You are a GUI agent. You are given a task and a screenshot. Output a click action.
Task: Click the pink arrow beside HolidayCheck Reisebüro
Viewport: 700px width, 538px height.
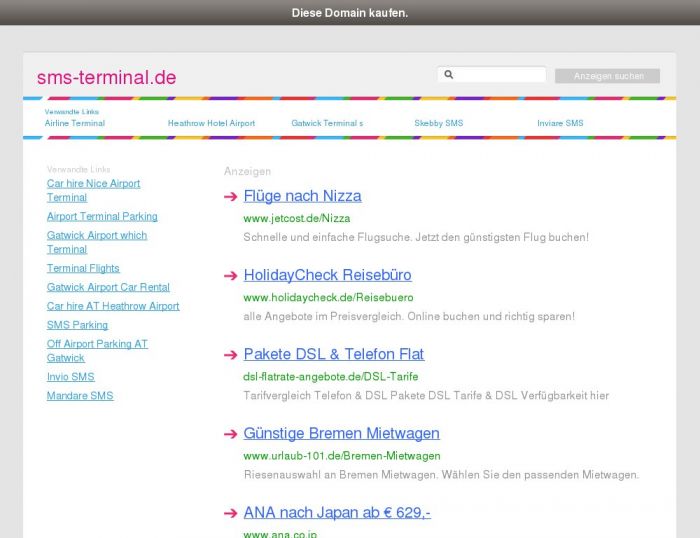tap(230, 275)
